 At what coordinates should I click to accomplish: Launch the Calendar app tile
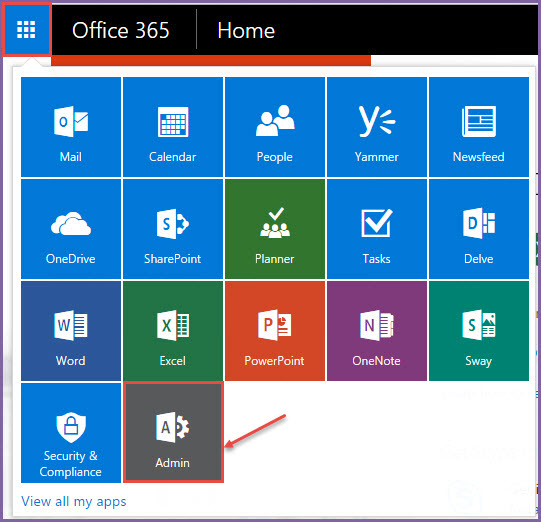coord(173,127)
